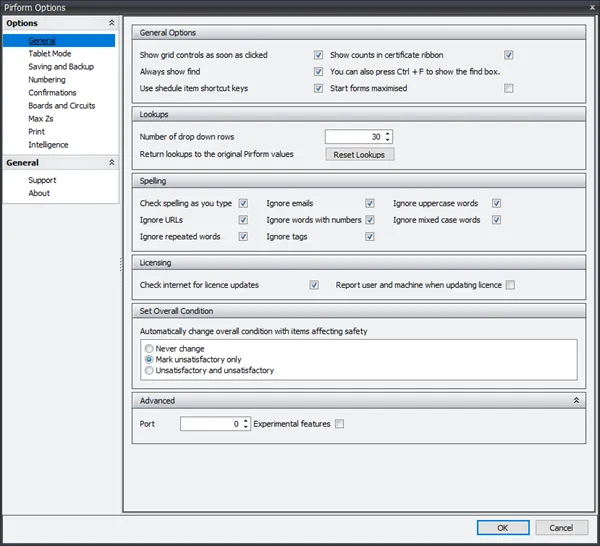600x546 pixels.
Task: Toggle Ignore uppercase words
Action: (x=496, y=203)
